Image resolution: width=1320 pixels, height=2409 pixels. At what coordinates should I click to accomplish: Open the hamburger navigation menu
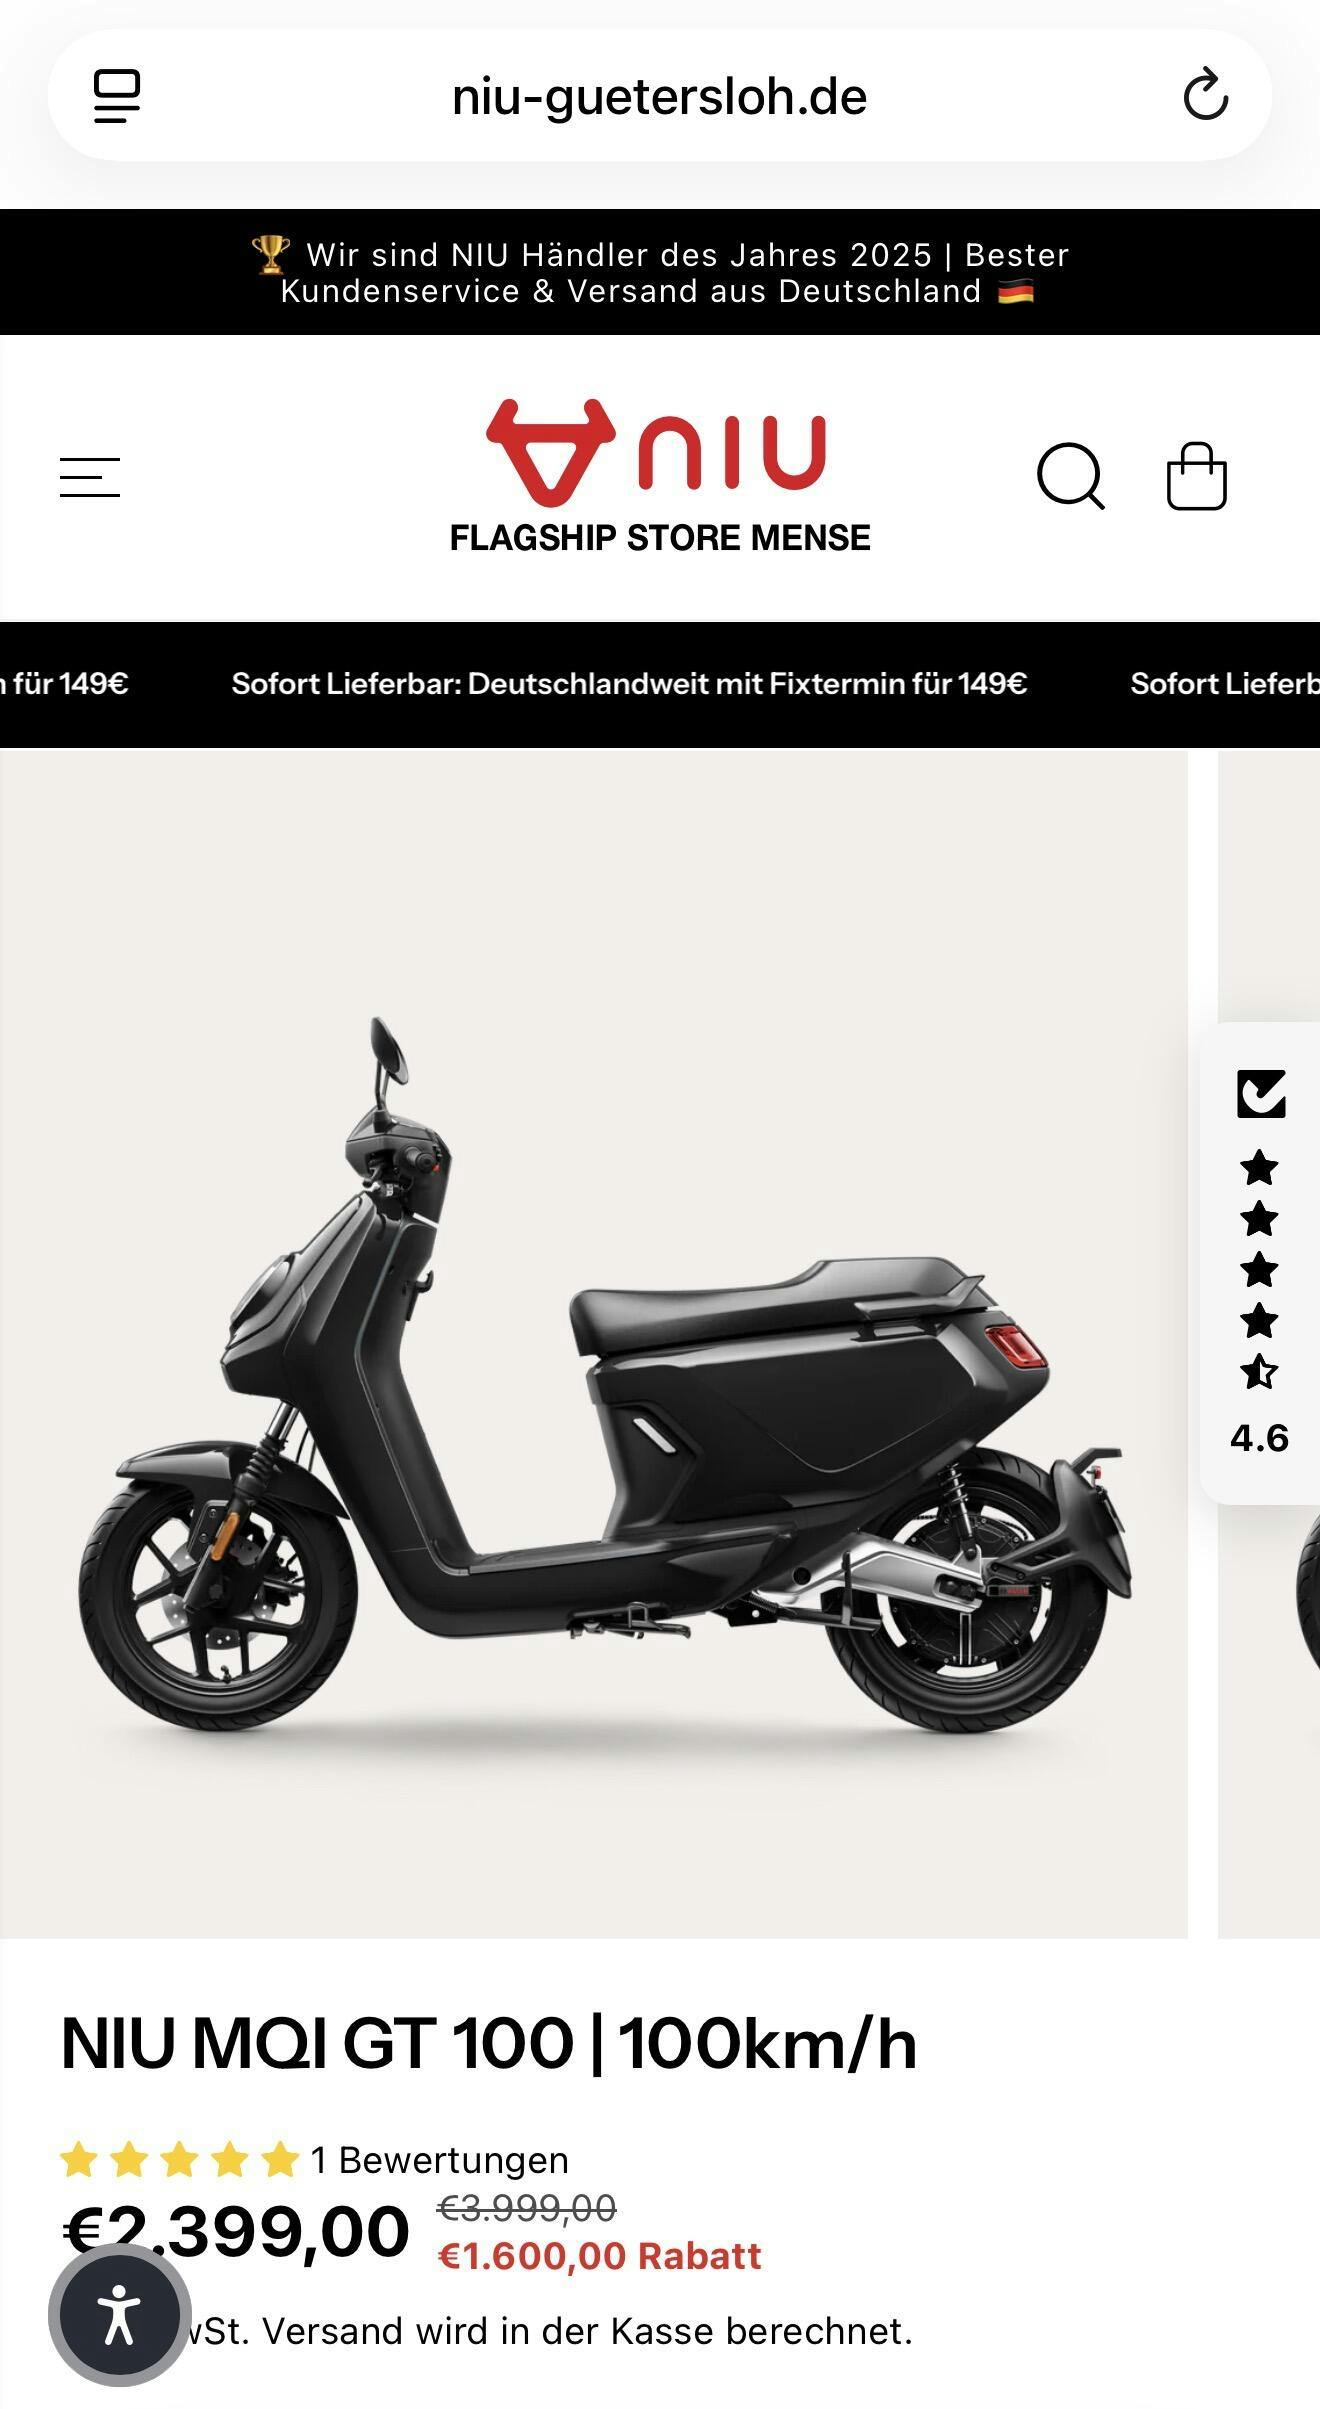coord(90,477)
